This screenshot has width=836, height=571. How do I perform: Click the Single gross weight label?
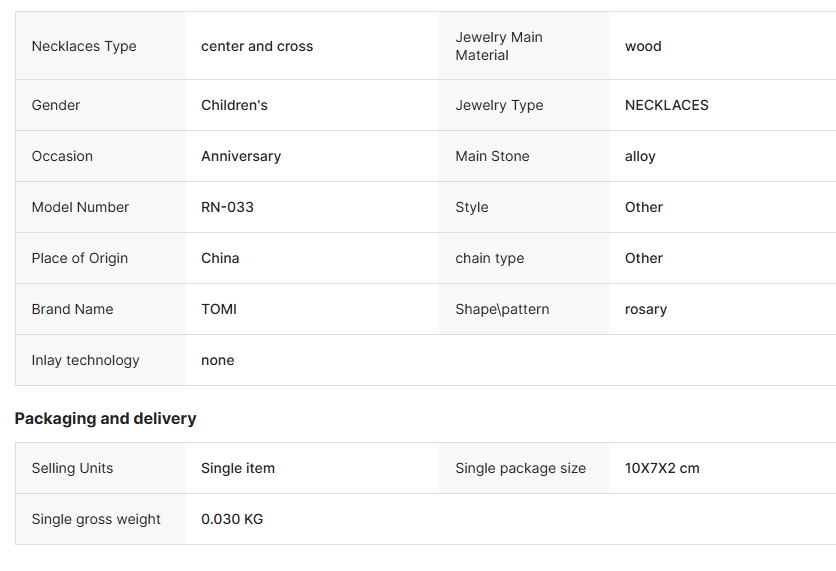point(96,519)
